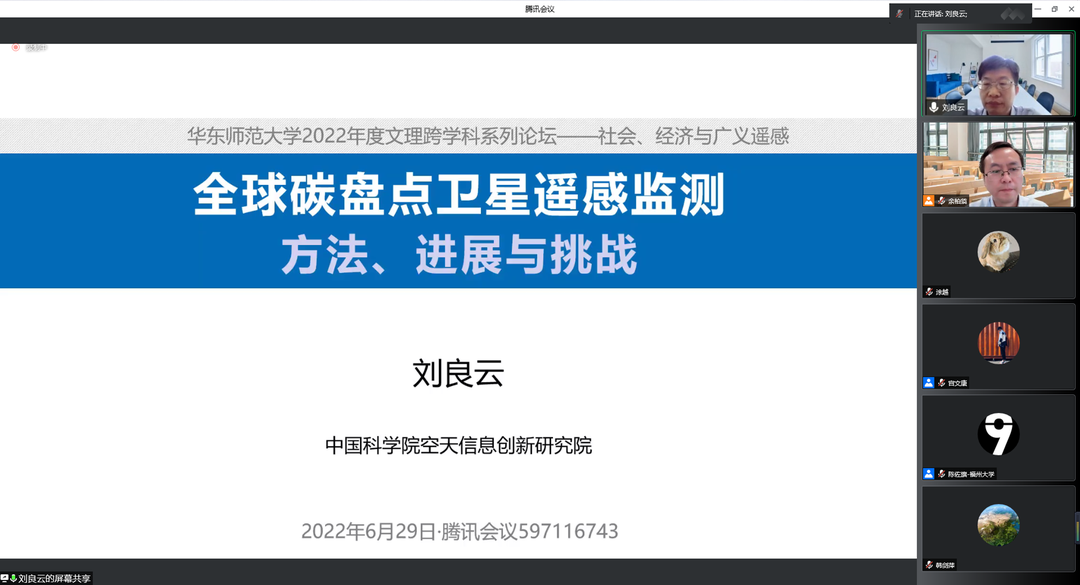Click the mic icon next to 韩创锋's name

pyautogui.click(x=927, y=564)
